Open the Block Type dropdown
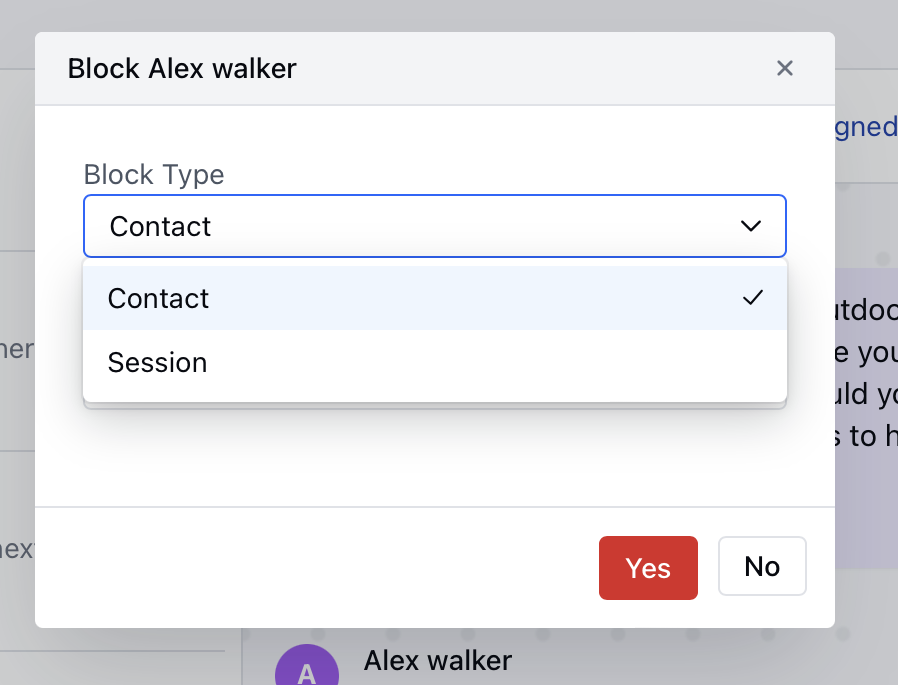Viewport: 898px width, 685px height. 435,226
